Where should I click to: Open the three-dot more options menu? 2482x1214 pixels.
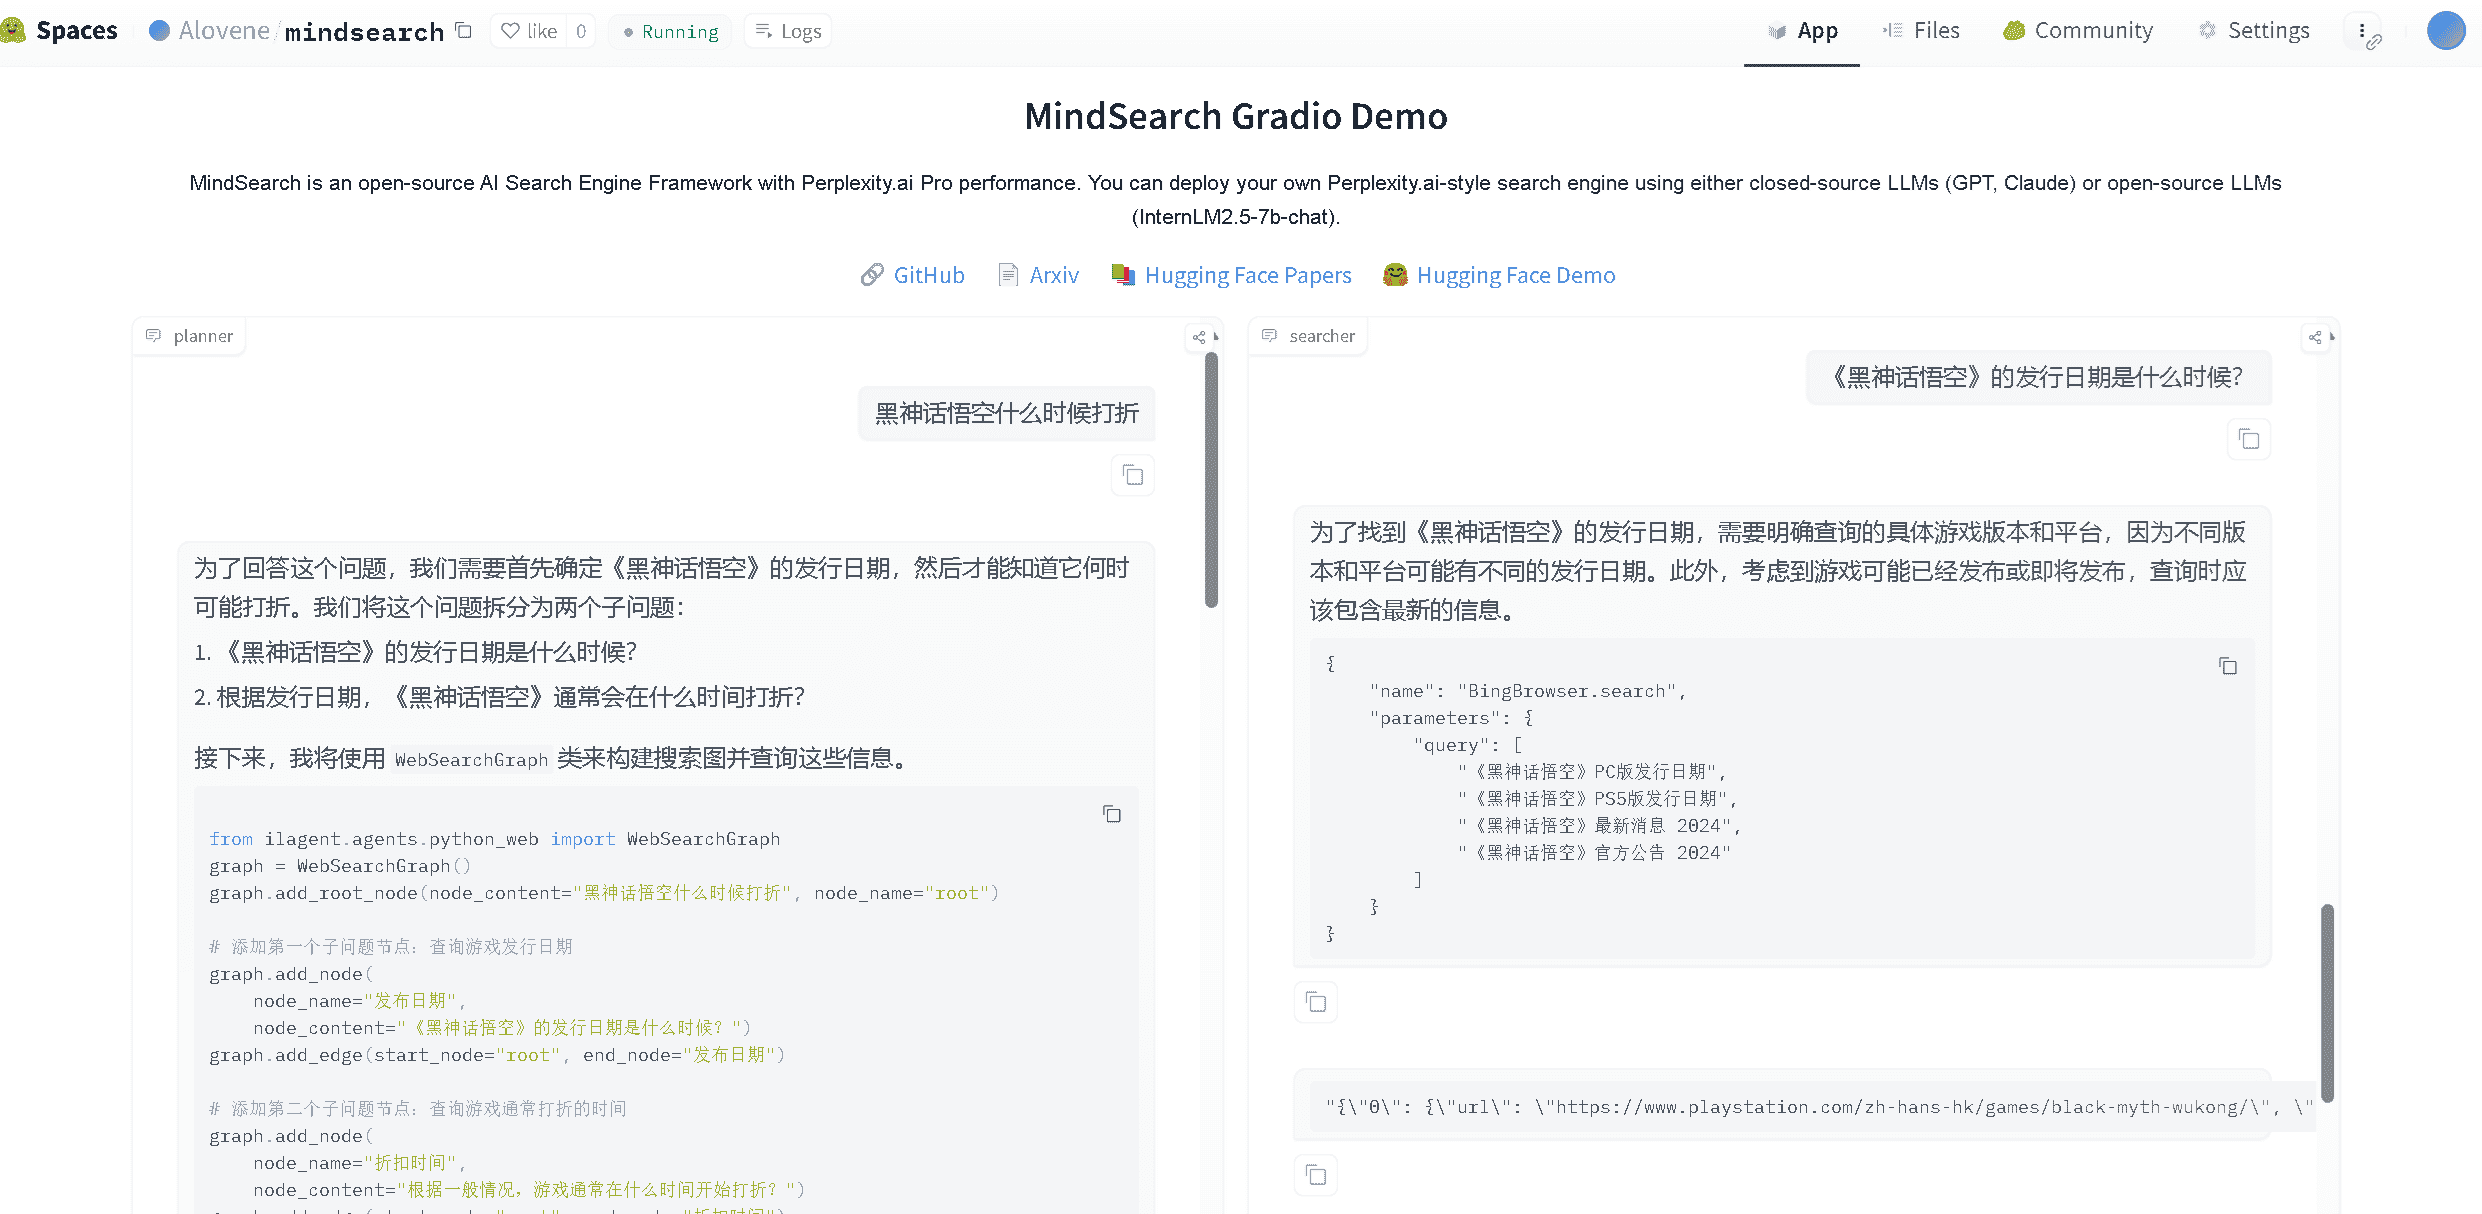point(2362,31)
